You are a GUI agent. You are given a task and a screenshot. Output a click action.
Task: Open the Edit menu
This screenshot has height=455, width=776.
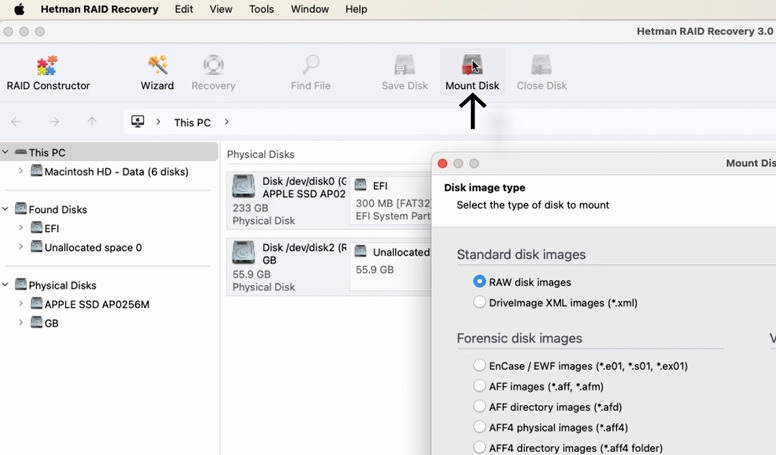(x=184, y=9)
